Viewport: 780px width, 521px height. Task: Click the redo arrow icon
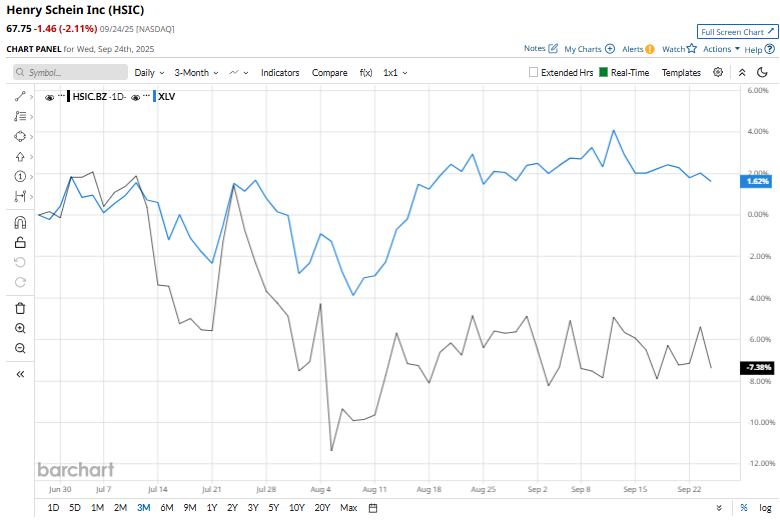20,282
